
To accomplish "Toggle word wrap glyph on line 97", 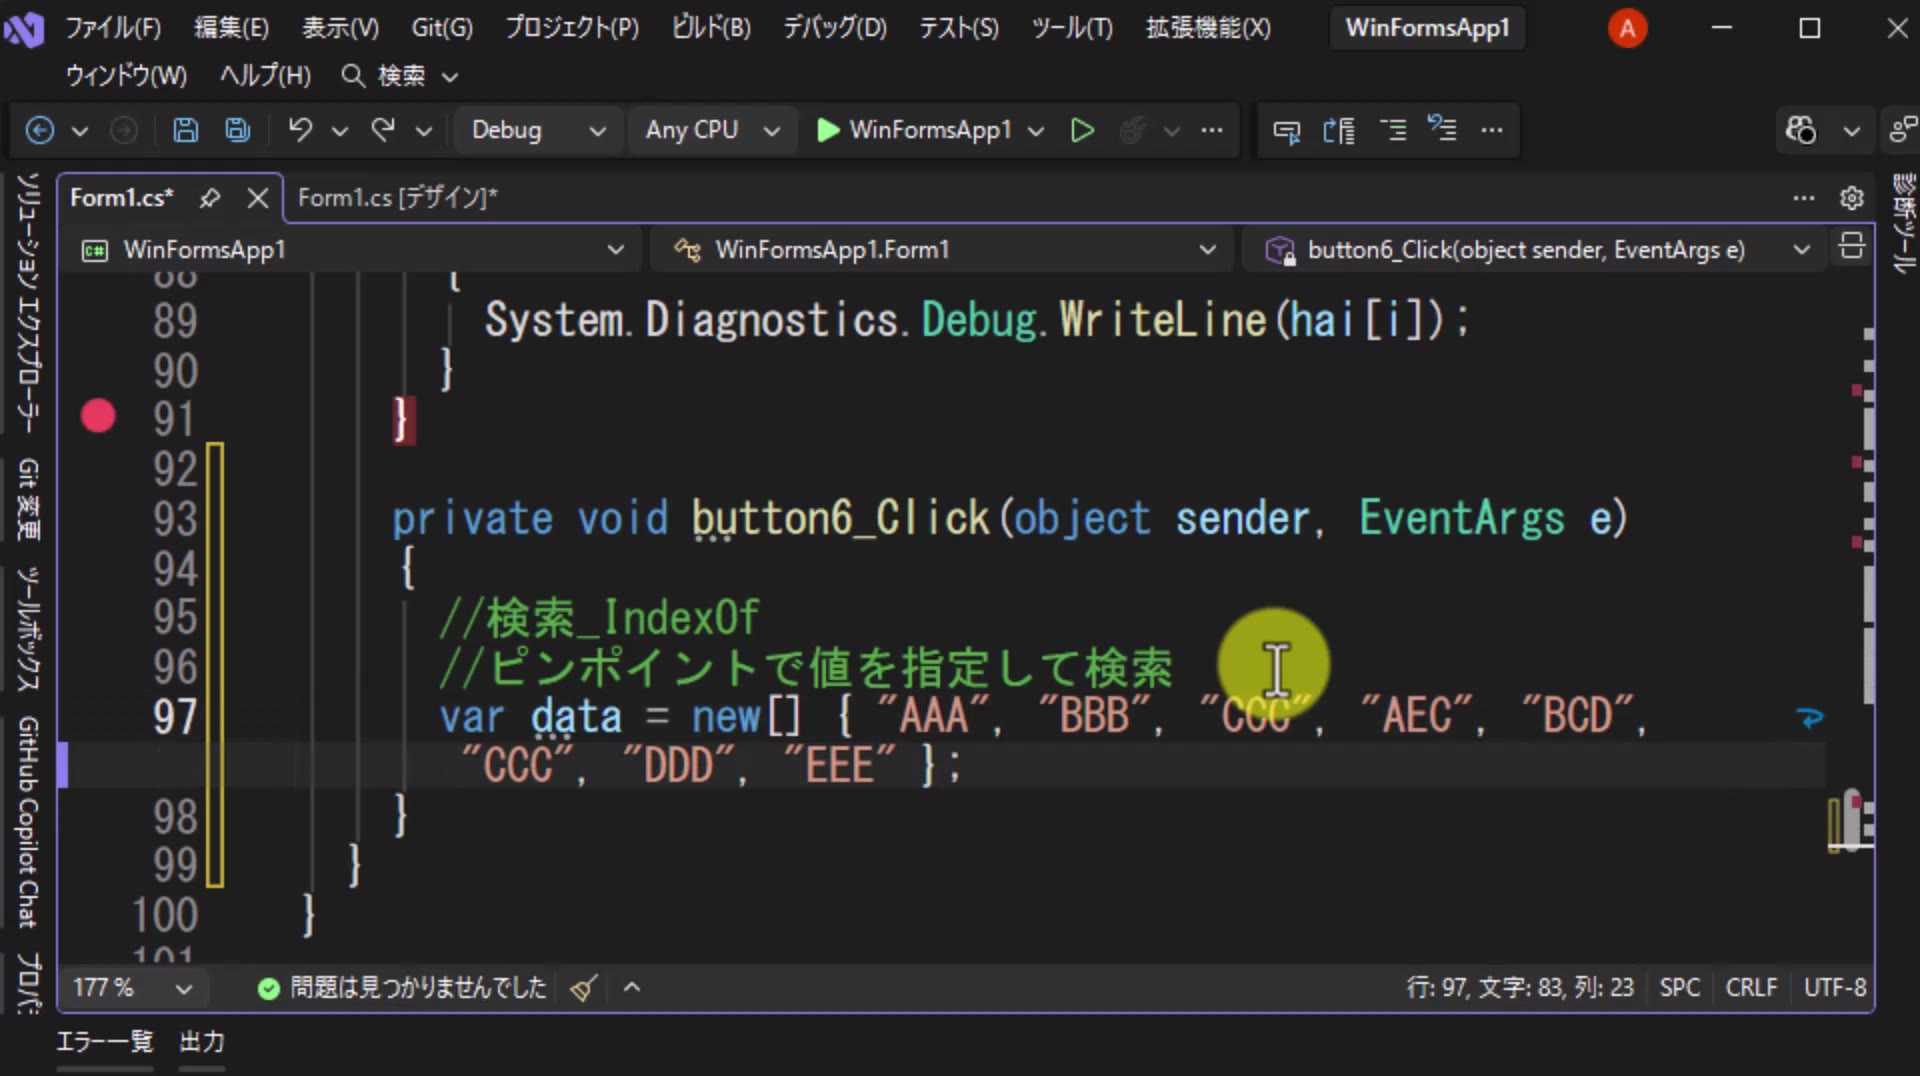I will [x=1810, y=717].
